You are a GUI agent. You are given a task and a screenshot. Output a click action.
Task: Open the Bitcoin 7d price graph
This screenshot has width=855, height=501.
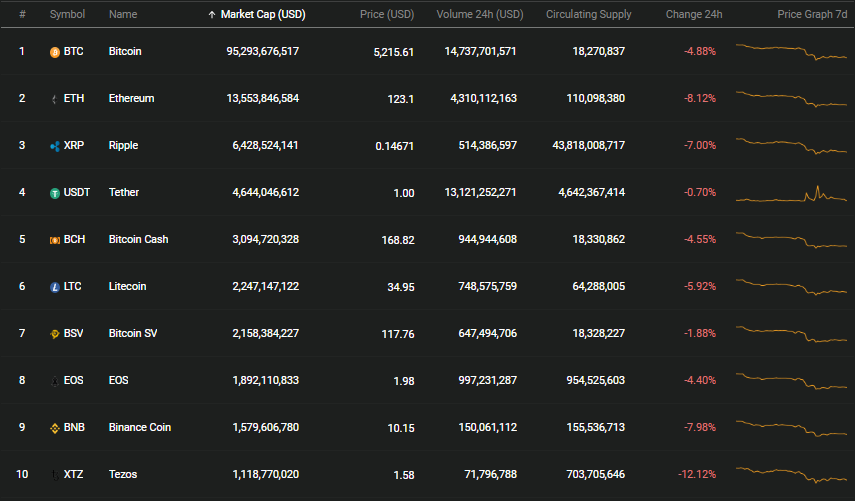tap(791, 51)
